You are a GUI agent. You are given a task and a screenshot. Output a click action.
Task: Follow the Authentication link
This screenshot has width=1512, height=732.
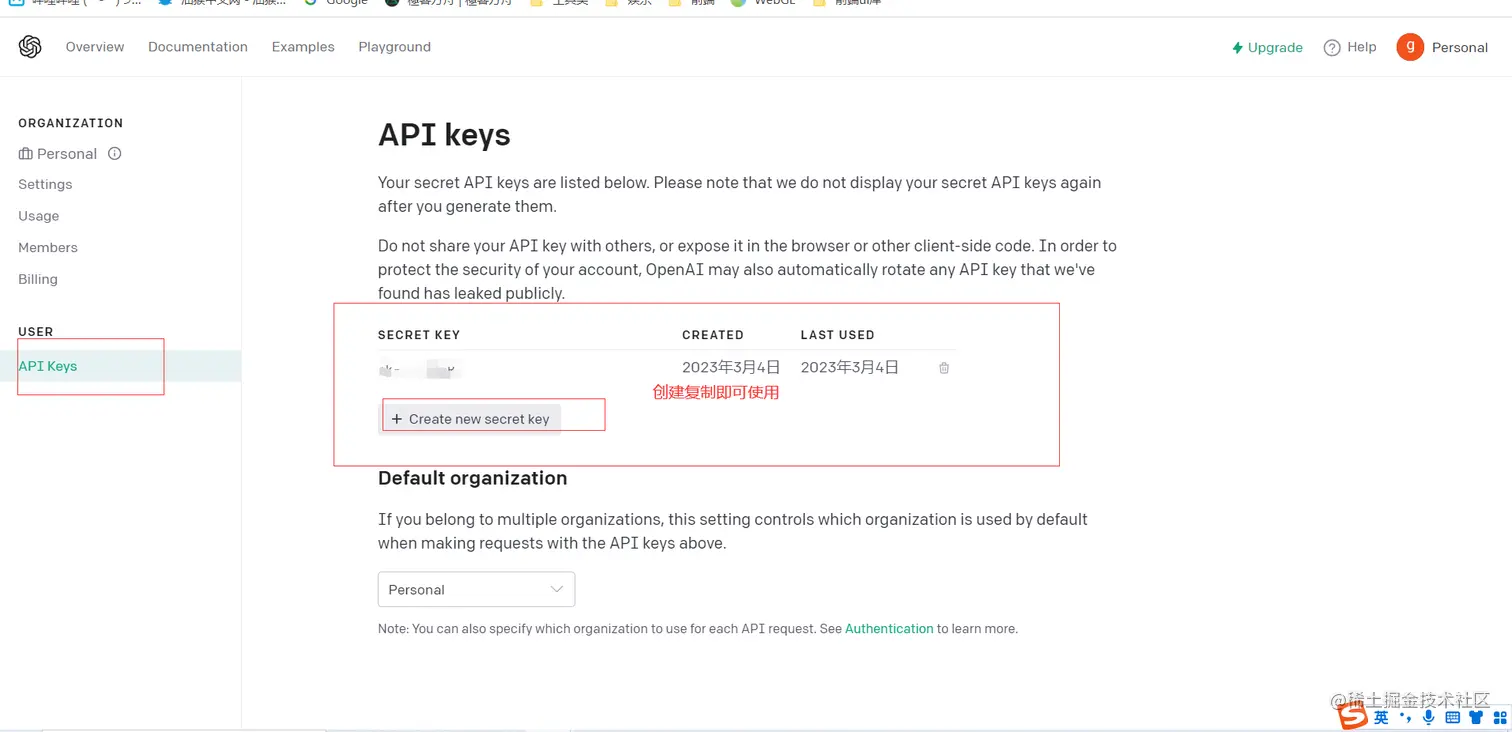click(x=889, y=629)
